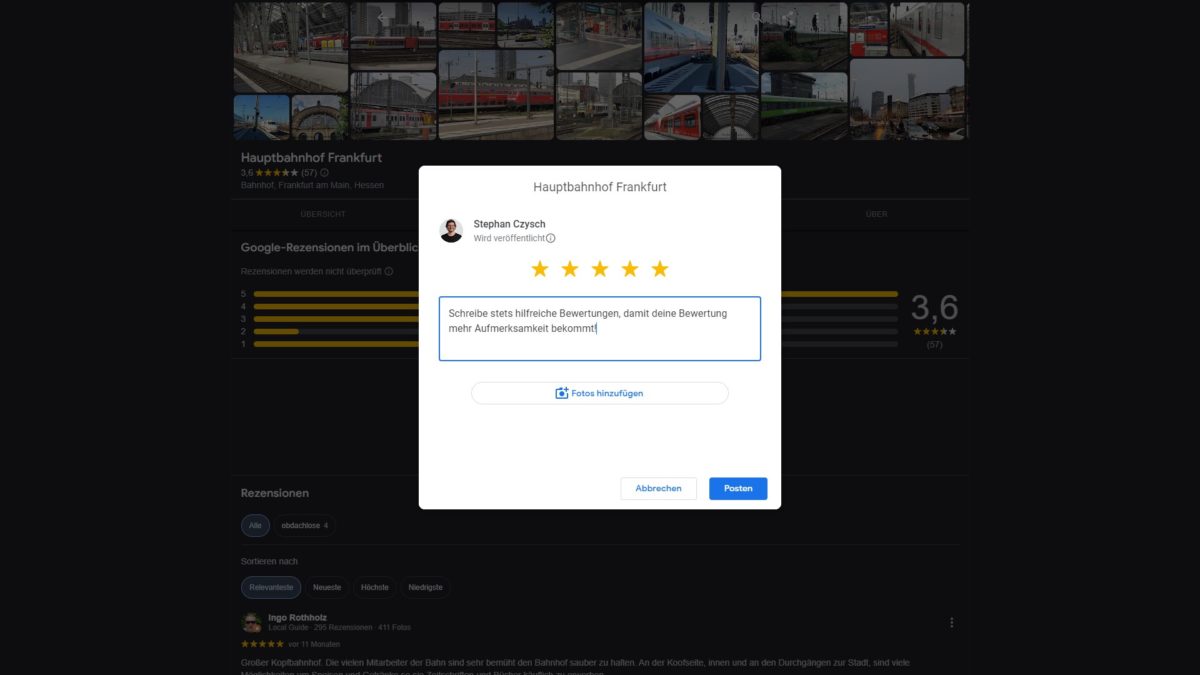The width and height of the screenshot is (1200, 675).
Task: Open Ingo Rothholz's profile picture
Action: 252,622
